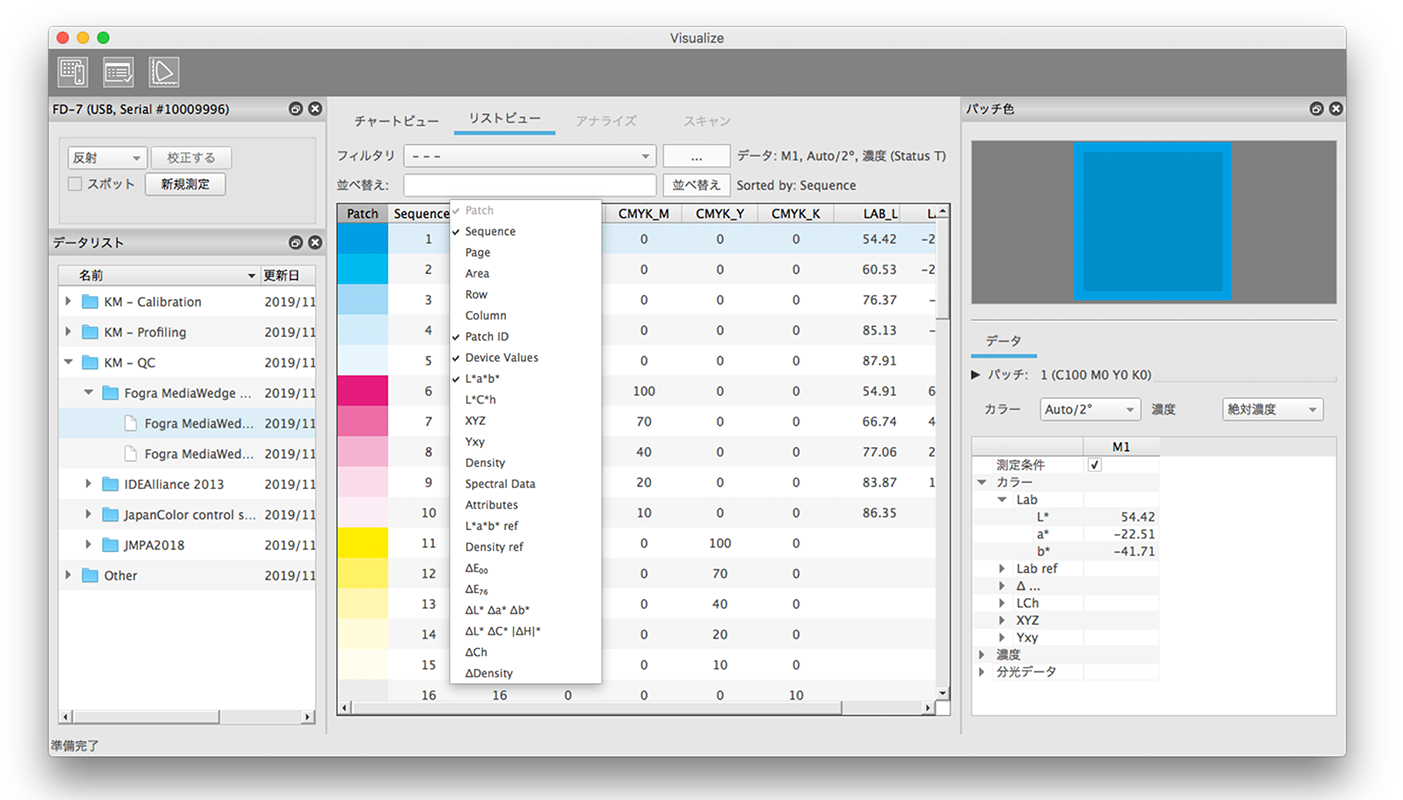Viewport: 1403px width, 800px height.
Task: Toggle the 測定条件 M1 checkbox
Action: [1095, 465]
